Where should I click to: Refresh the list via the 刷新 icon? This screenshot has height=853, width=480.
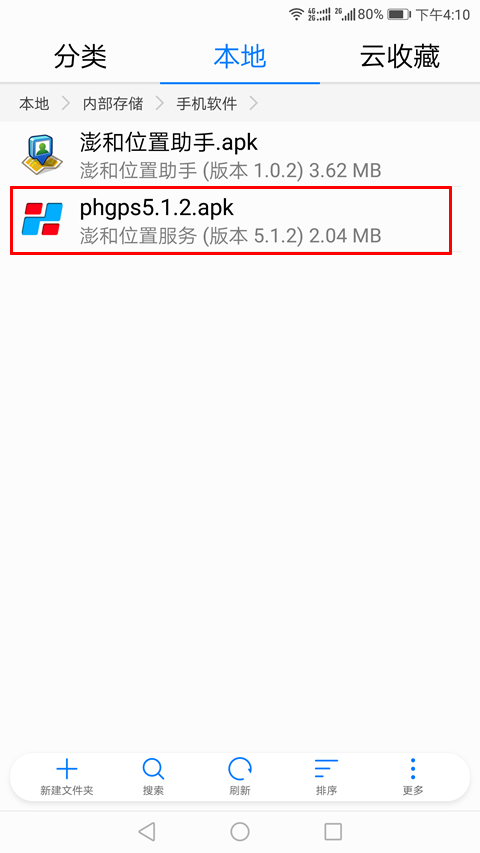tap(239, 769)
